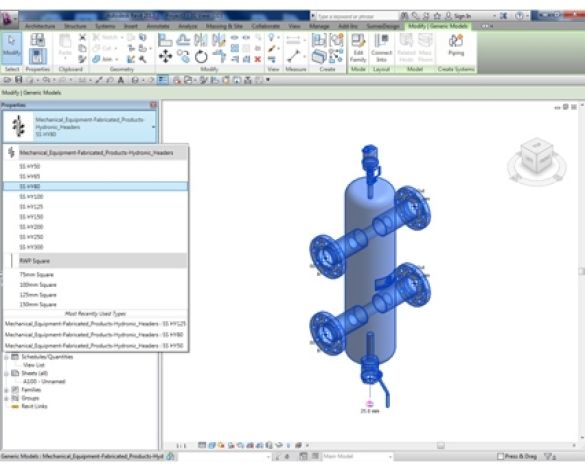The image size is (585, 471).
Task: Expand the Sheets (all) tree node
Action: click(6, 373)
